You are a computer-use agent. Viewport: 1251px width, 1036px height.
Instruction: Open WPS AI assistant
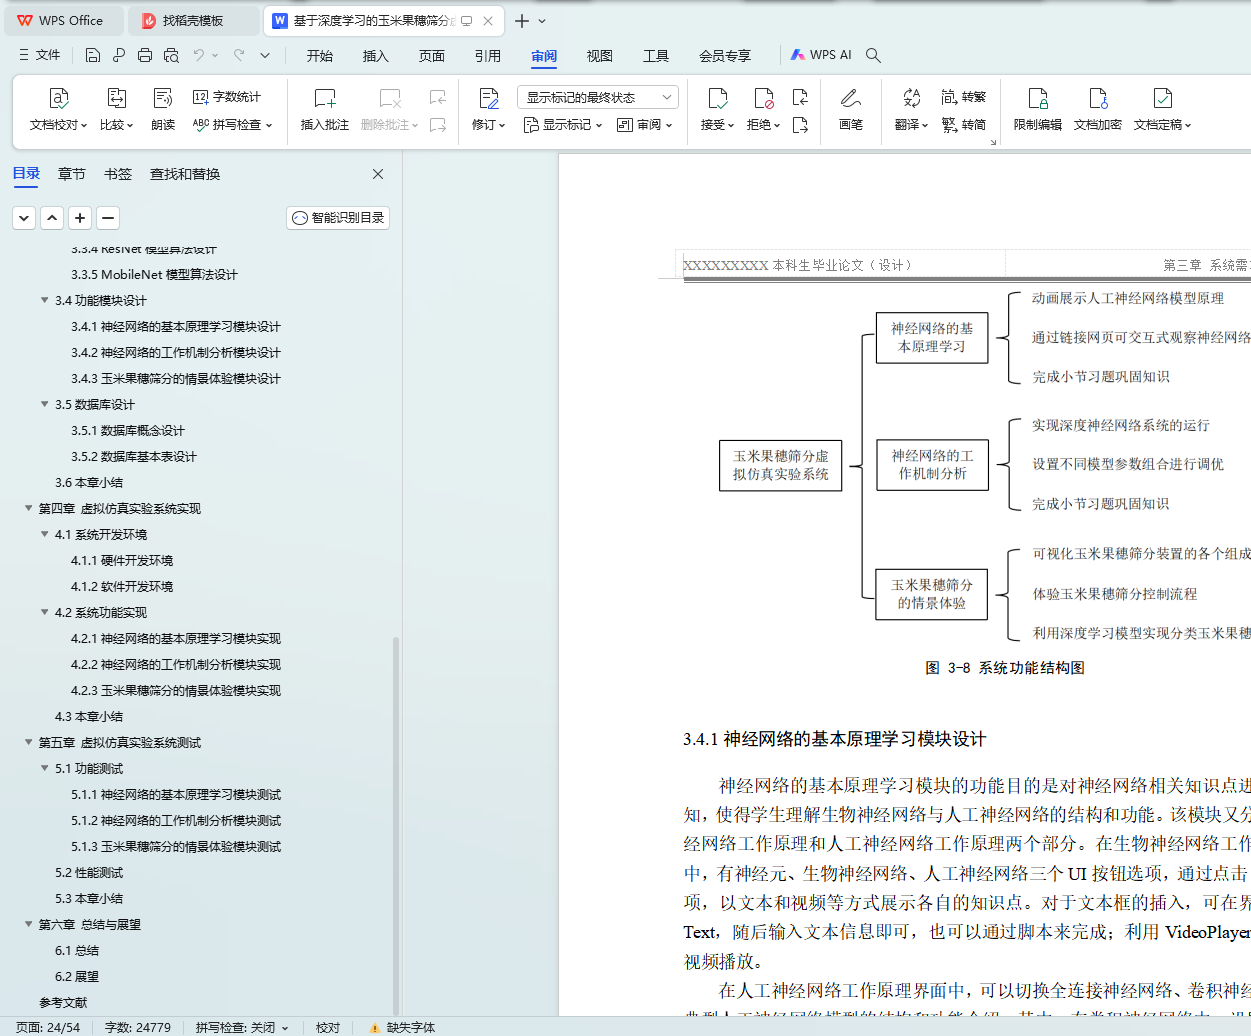[821, 55]
